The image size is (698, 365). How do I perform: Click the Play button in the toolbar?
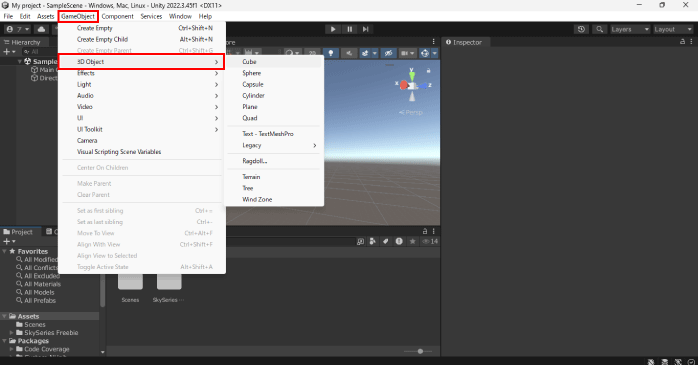pos(333,29)
